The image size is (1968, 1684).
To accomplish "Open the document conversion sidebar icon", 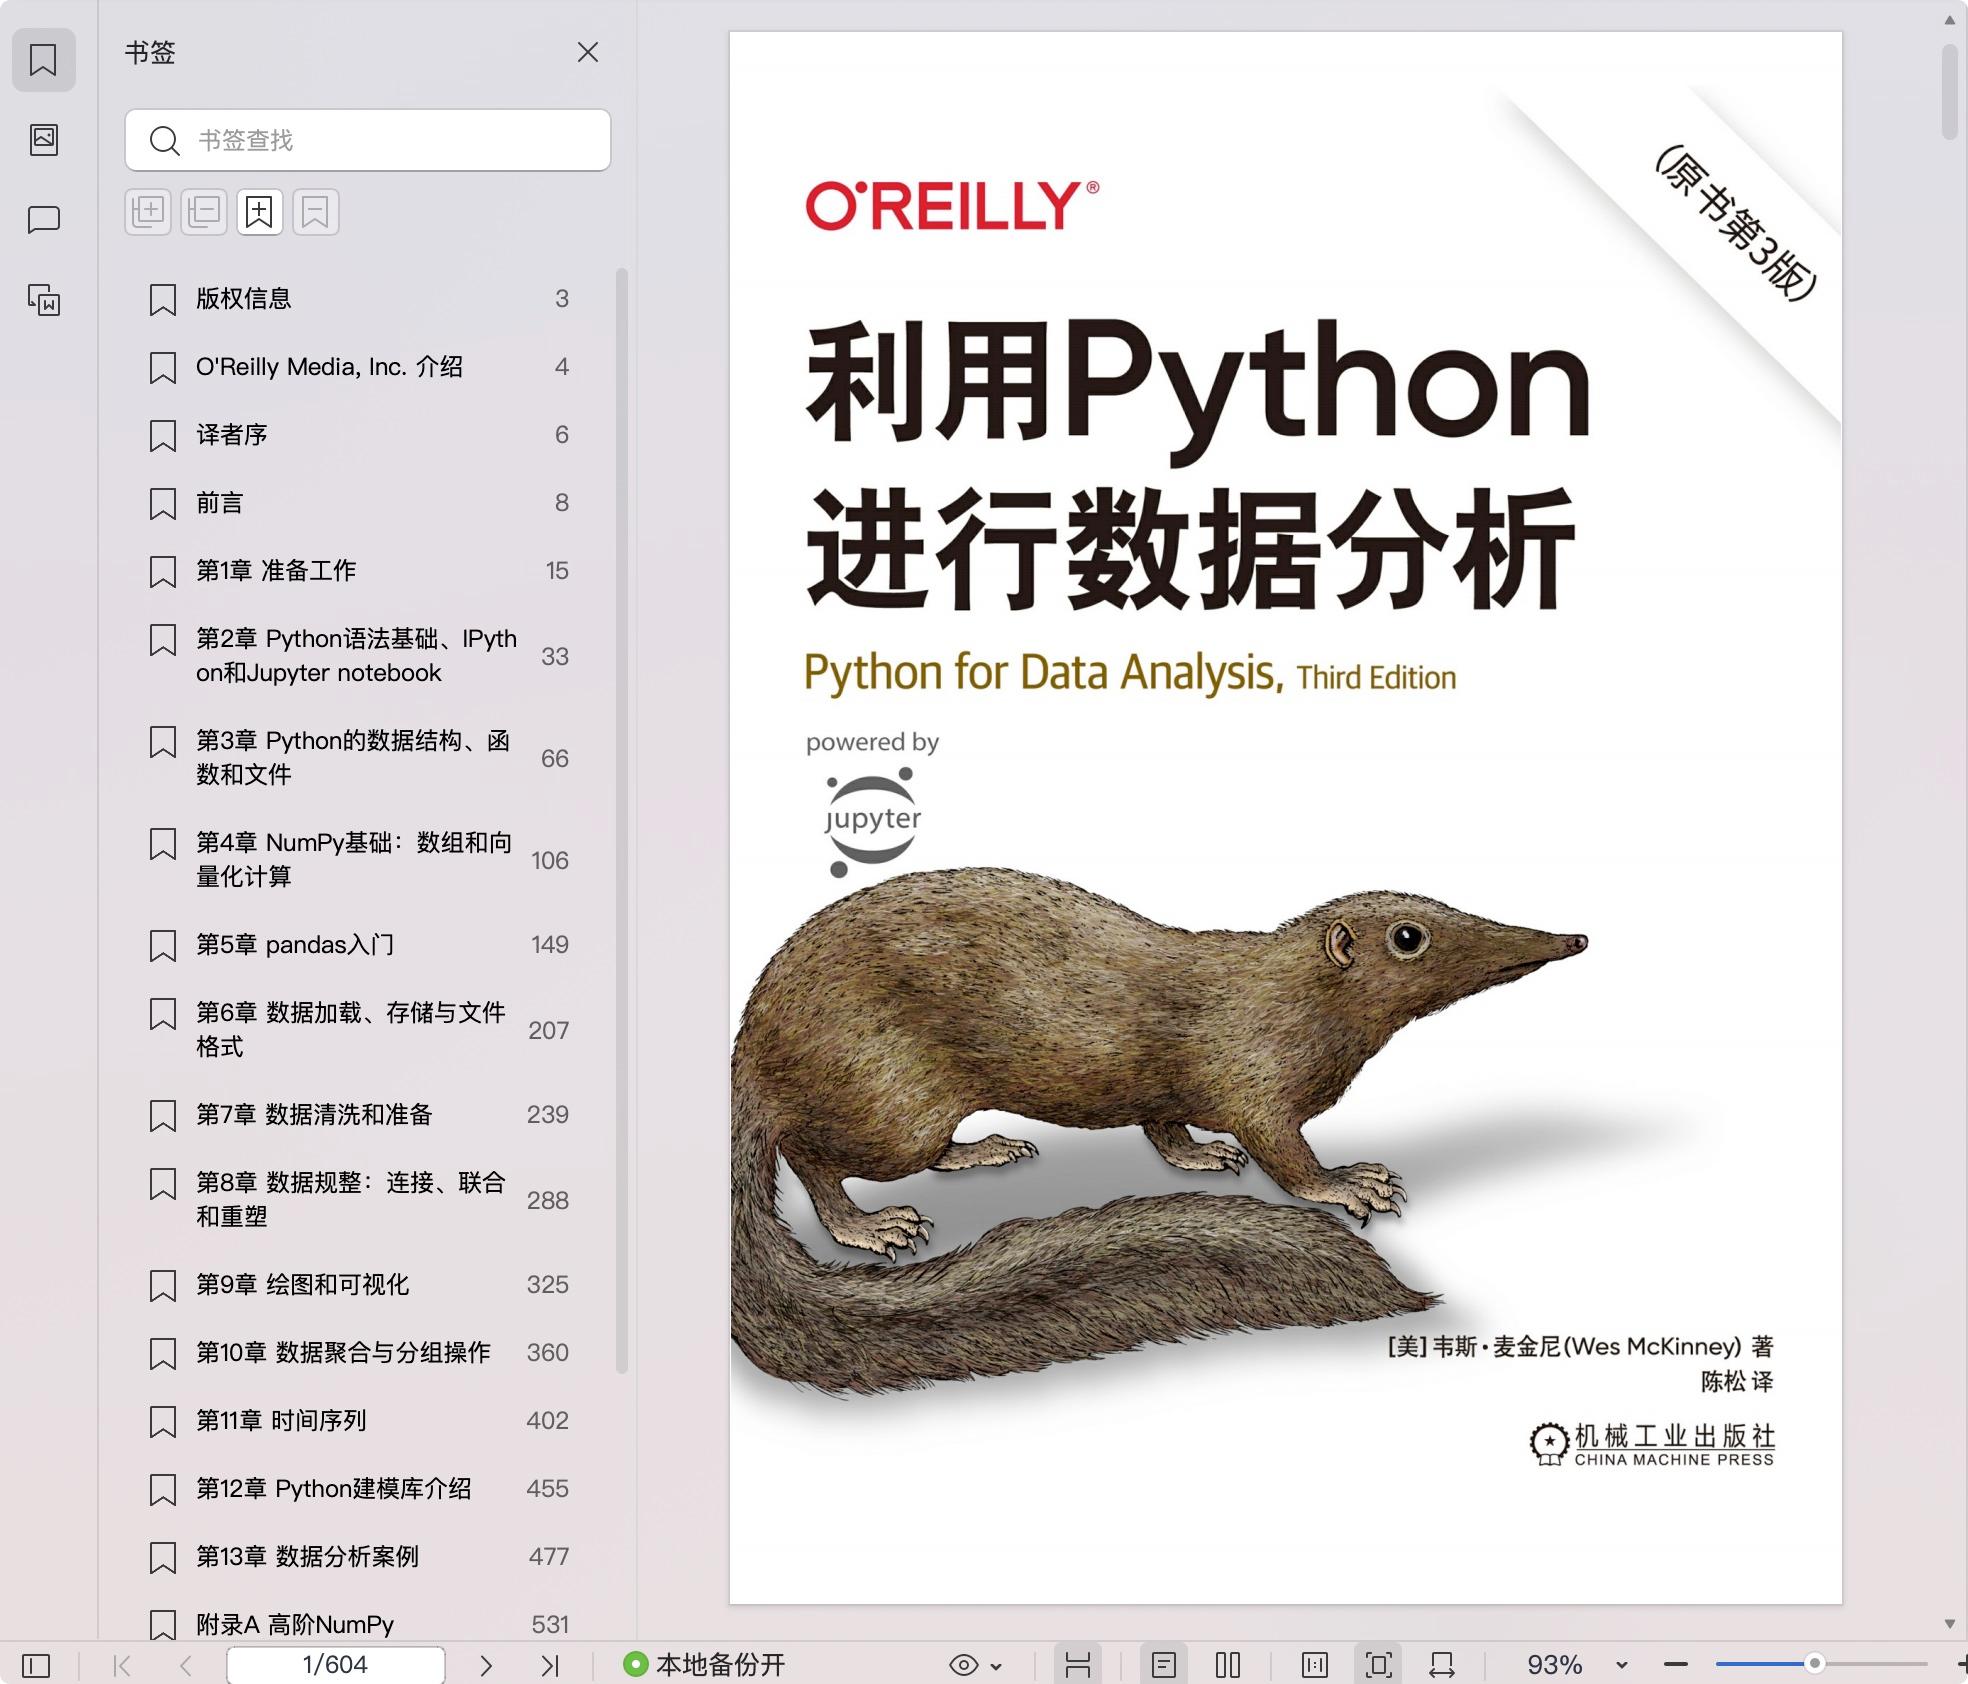I will pos(43,299).
